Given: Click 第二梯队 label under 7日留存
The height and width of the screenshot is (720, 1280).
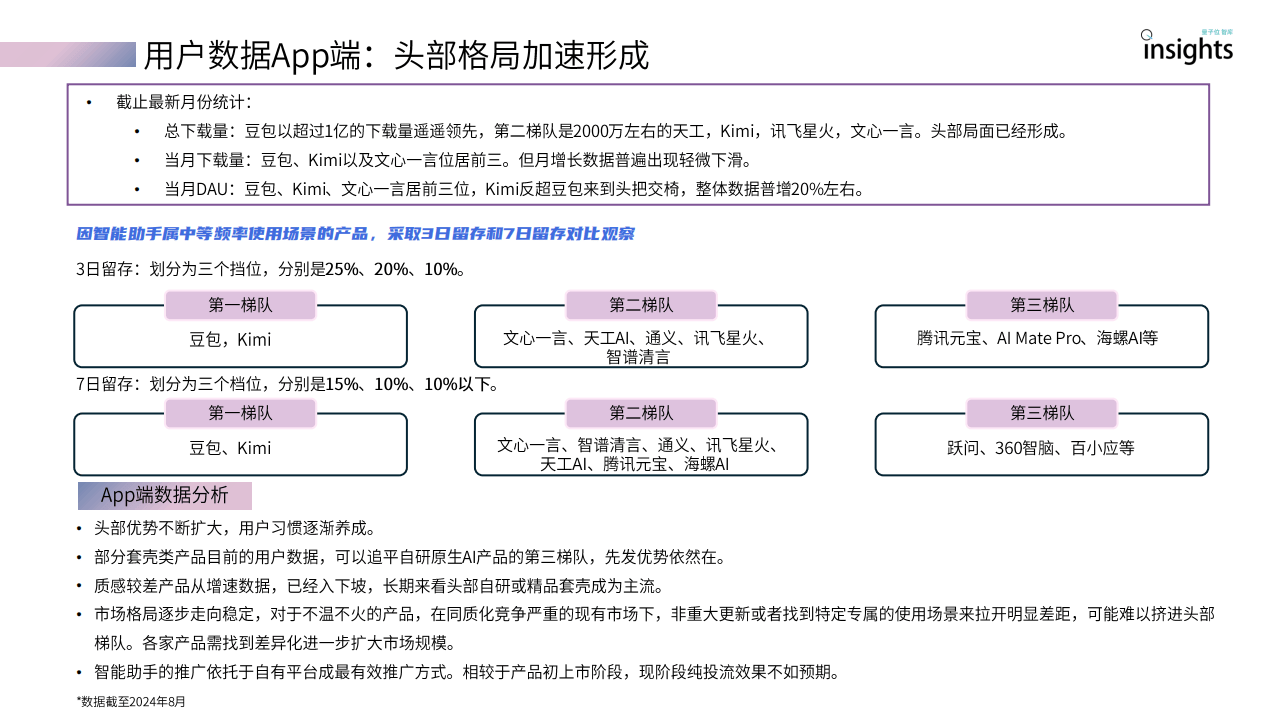Looking at the screenshot, I should [641, 413].
